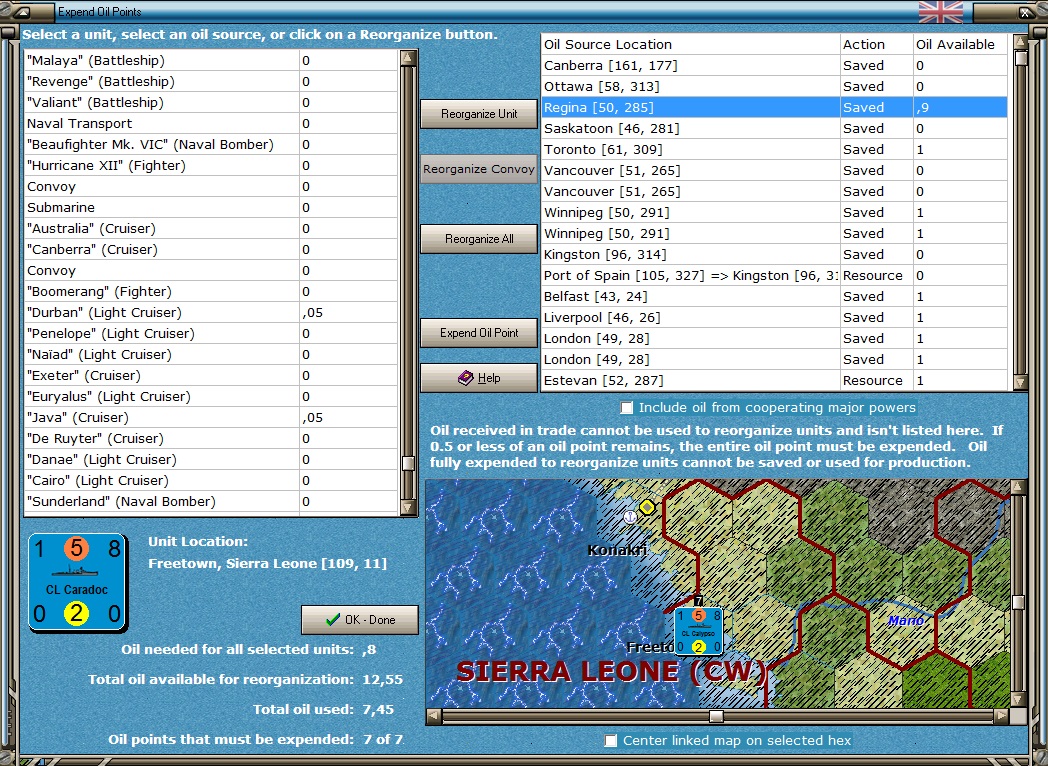Screen dimensions: 1048x766
Task: Click the British flag icon in title bar
Action: (x=940, y=12)
